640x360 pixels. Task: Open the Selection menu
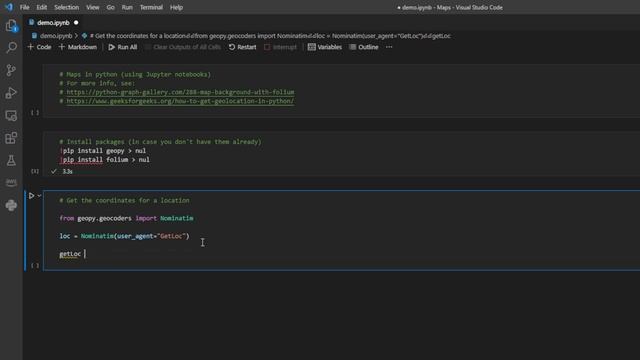point(67,7)
